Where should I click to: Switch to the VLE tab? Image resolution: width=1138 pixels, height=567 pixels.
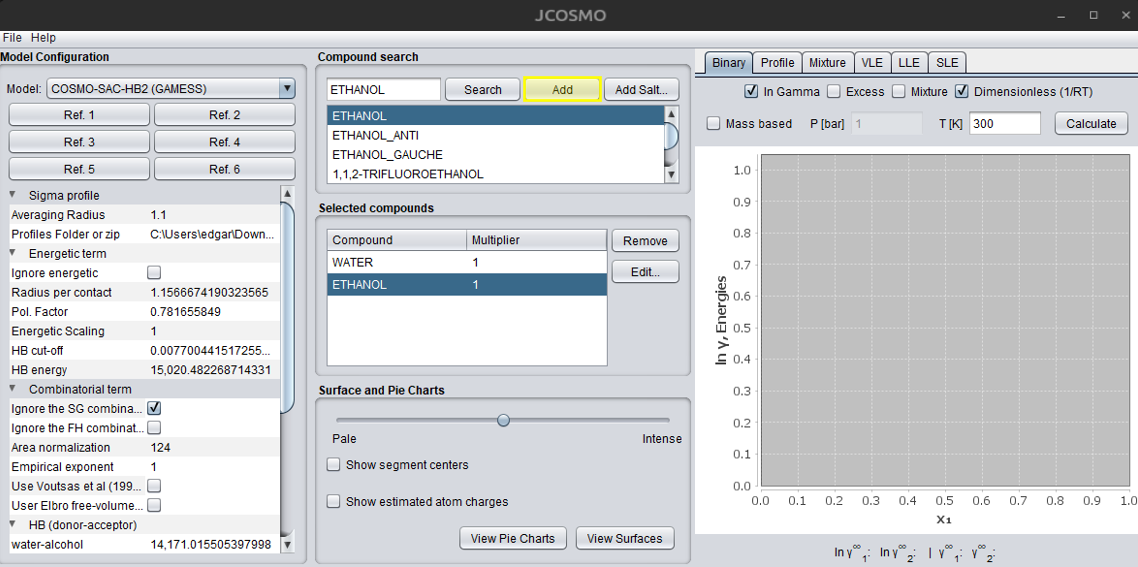tap(872, 62)
